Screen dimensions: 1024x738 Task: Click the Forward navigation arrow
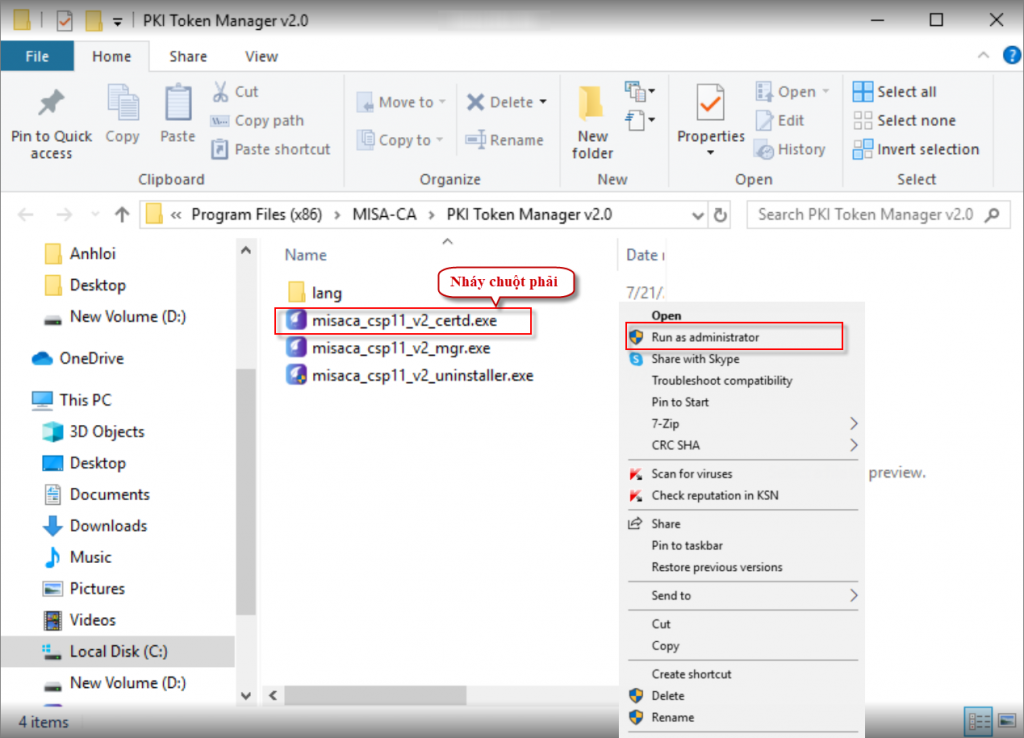coord(64,214)
